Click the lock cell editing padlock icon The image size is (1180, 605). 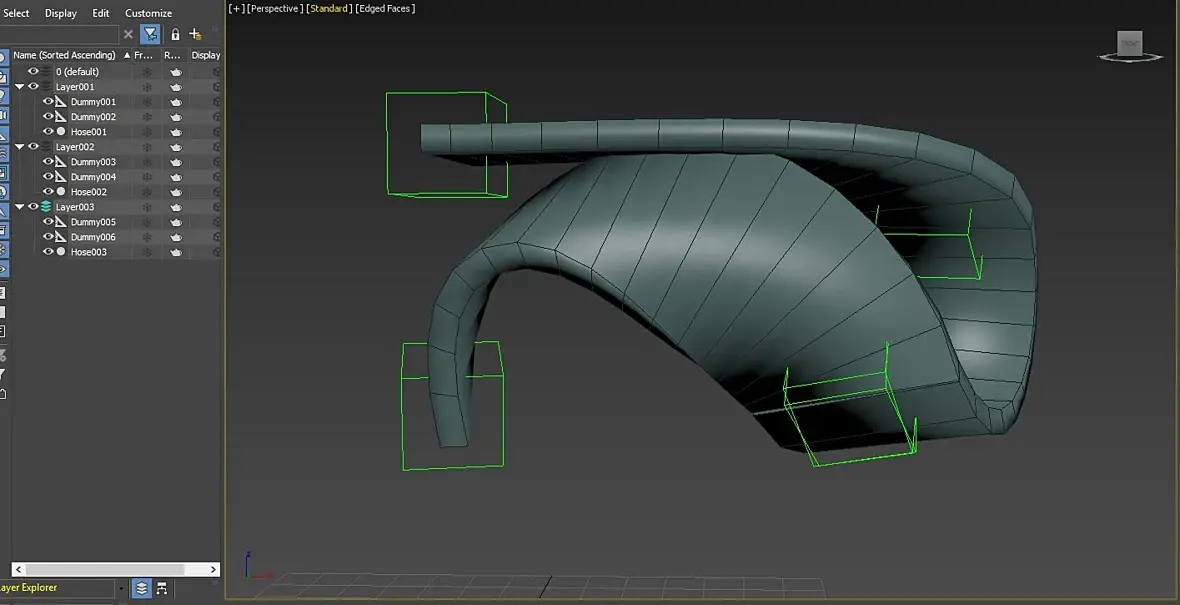[x=175, y=34]
